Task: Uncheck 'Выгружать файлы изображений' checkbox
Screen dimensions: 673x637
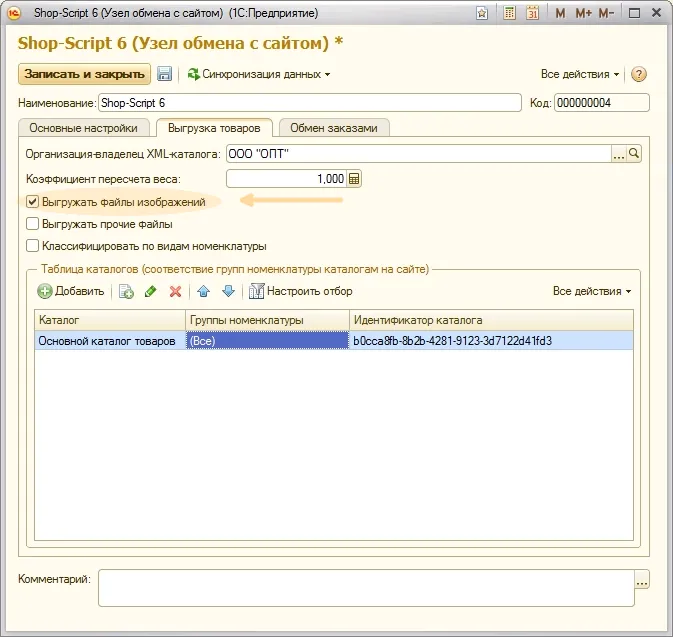Action: pos(33,202)
